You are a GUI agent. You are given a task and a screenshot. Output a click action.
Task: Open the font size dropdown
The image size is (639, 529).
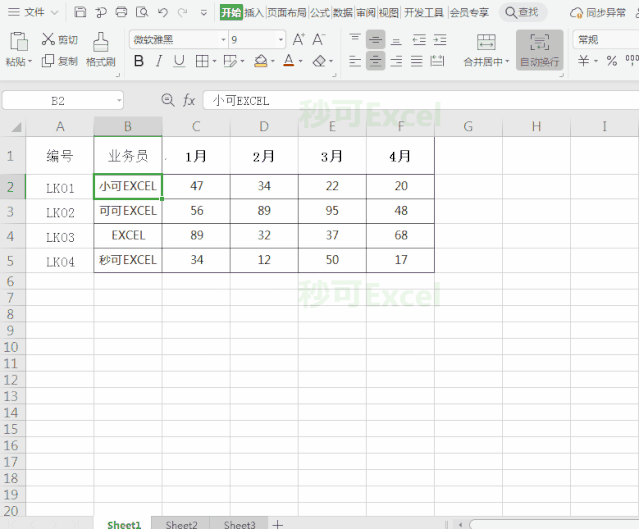(x=281, y=40)
